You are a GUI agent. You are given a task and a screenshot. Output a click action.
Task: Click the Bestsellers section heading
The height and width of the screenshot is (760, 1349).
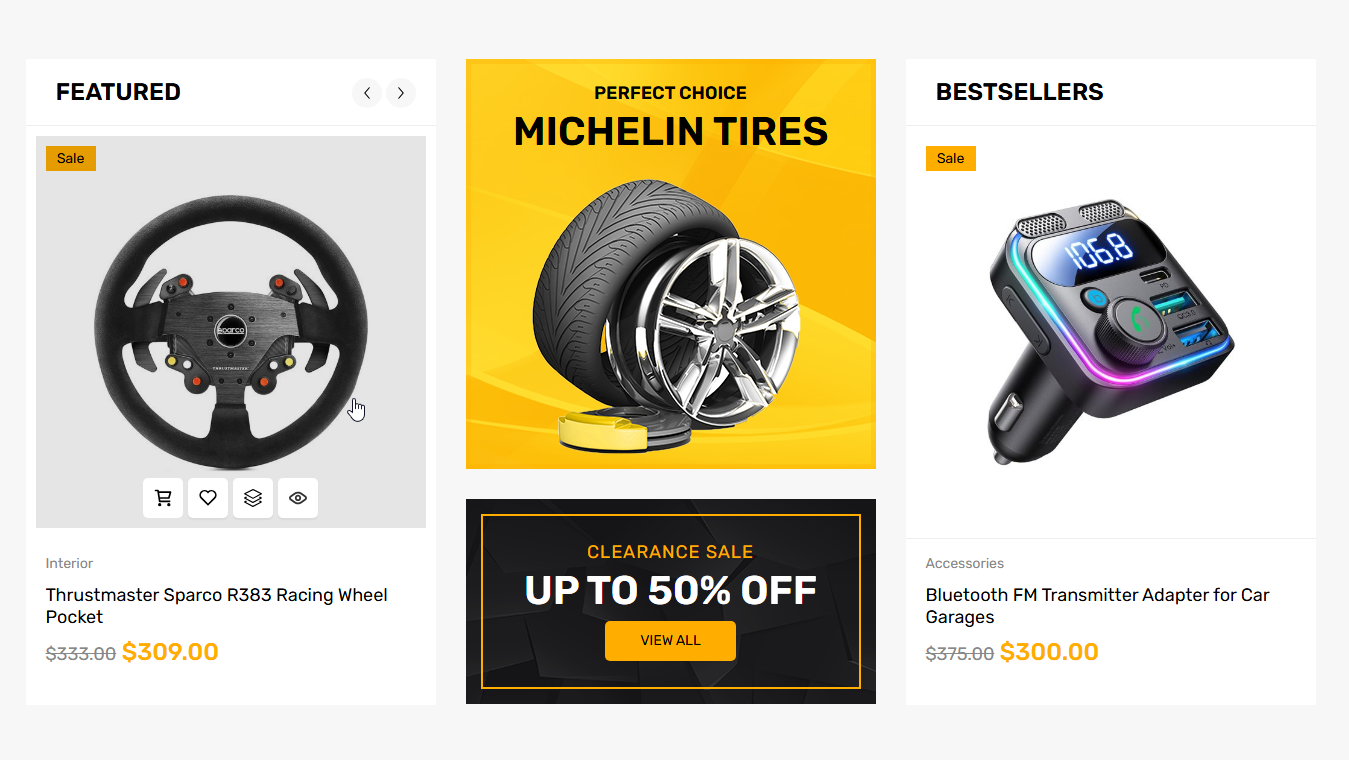1019,92
